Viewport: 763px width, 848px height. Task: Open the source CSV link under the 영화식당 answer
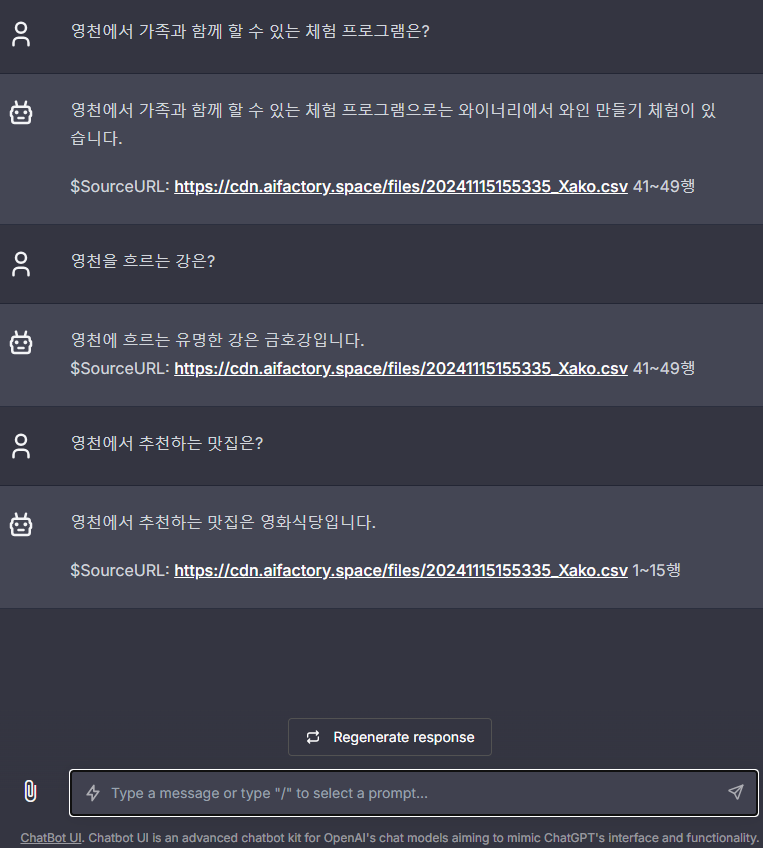401,571
